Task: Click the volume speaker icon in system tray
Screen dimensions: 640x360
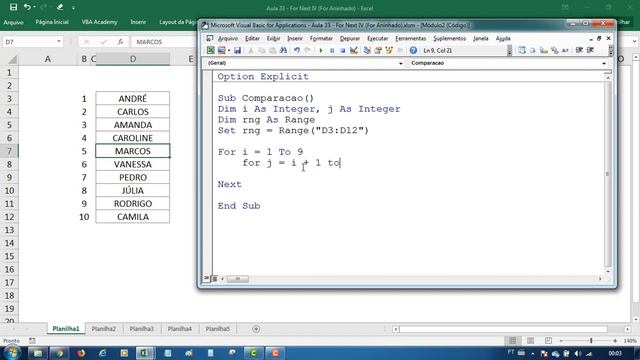Action: 578,353
